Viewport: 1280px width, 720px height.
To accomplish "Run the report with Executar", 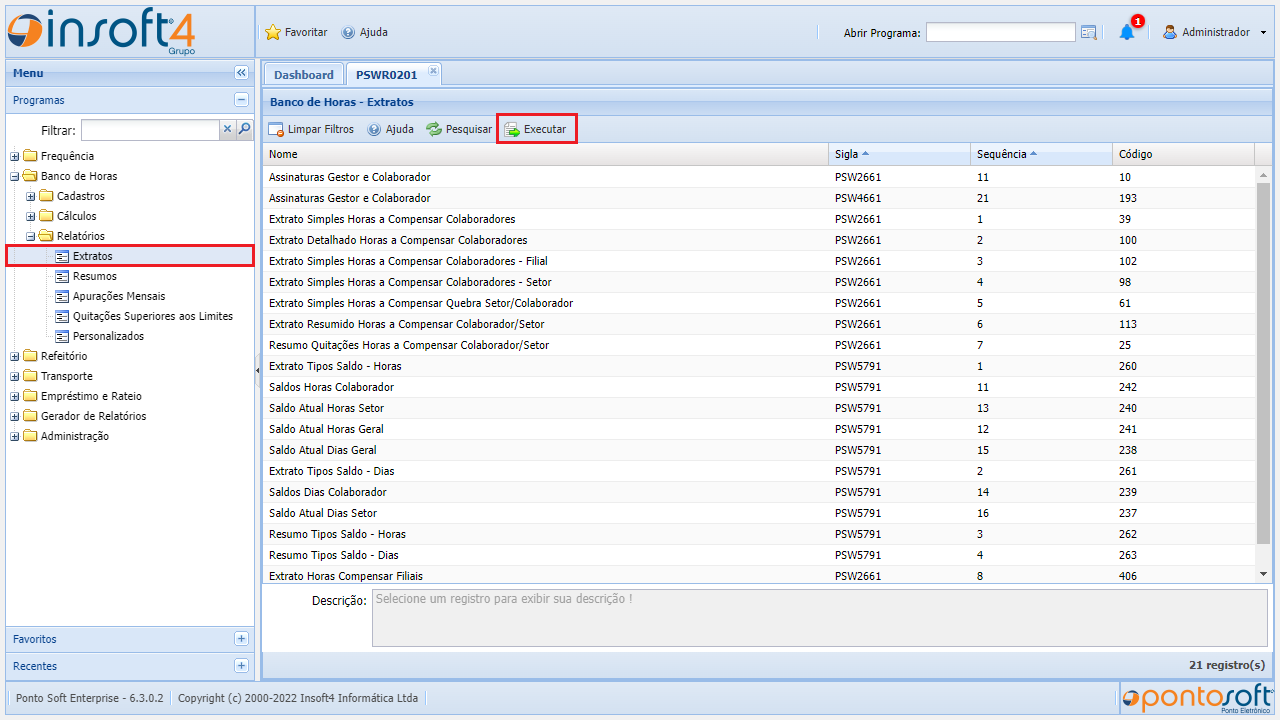I will click(536, 129).
